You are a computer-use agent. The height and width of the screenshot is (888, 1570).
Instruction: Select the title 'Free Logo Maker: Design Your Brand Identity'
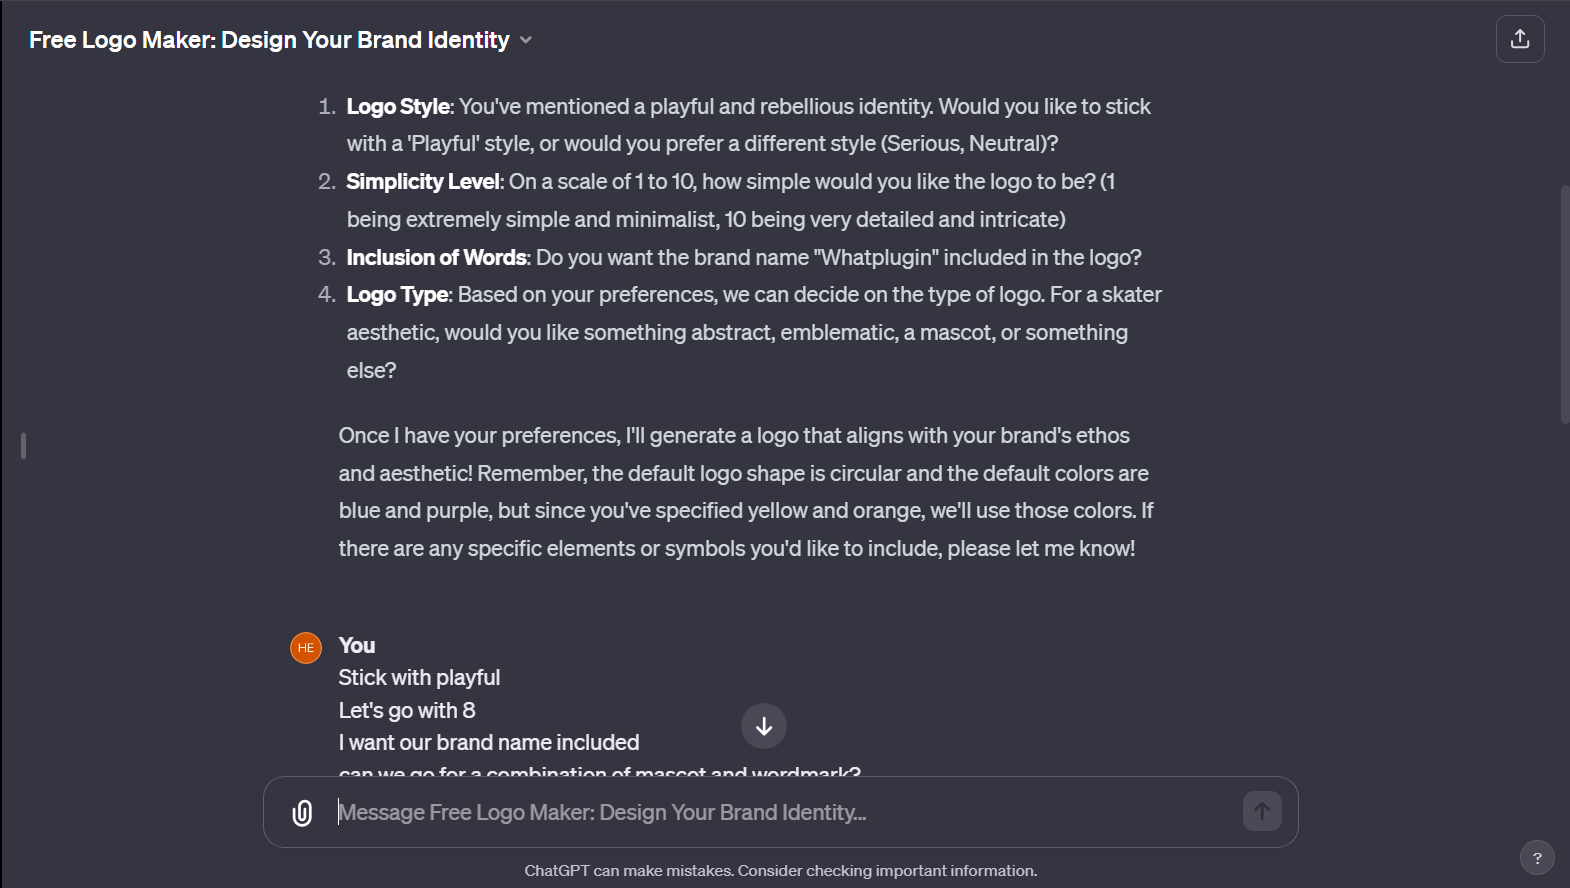click(x=268, y=40)
